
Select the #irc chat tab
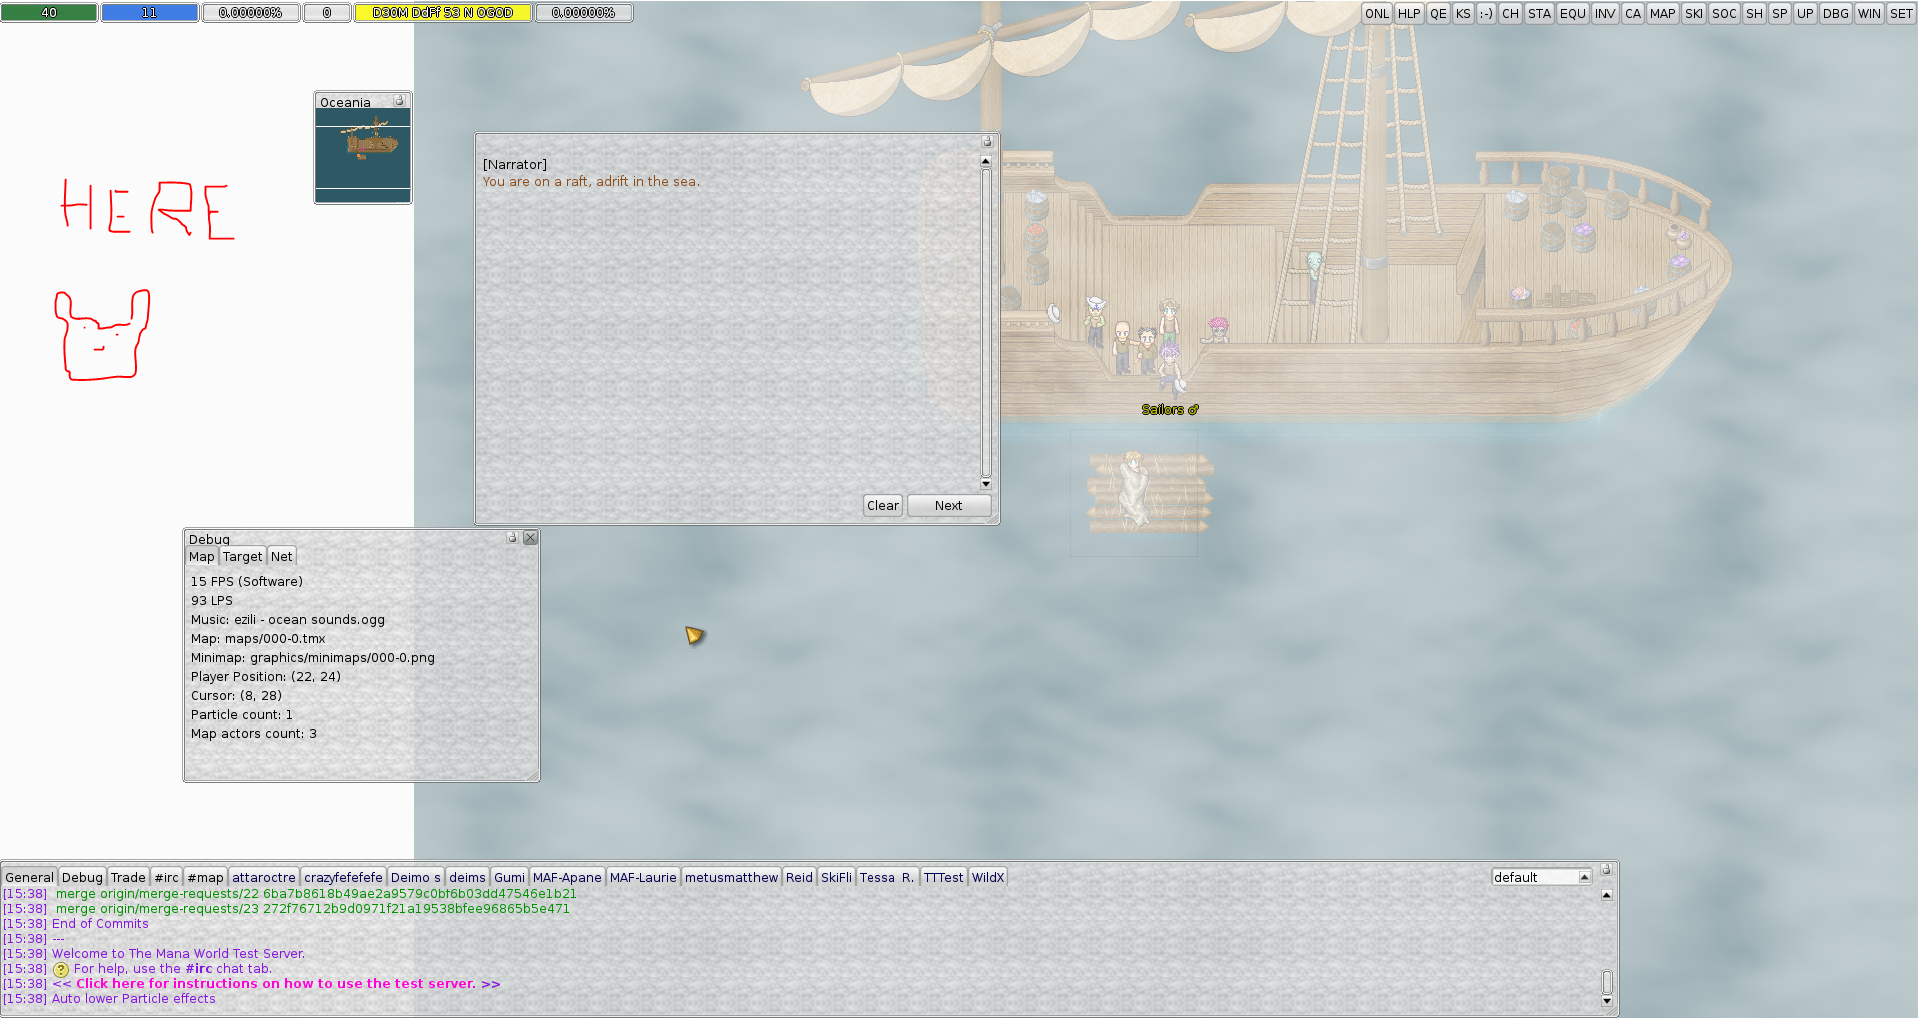[x=167, y=877]
